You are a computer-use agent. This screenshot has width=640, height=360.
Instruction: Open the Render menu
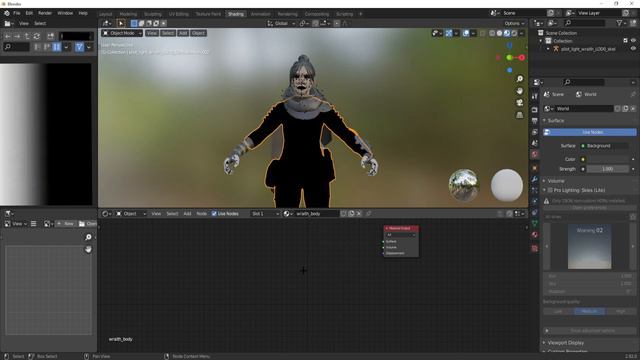(x=45, y=13)
